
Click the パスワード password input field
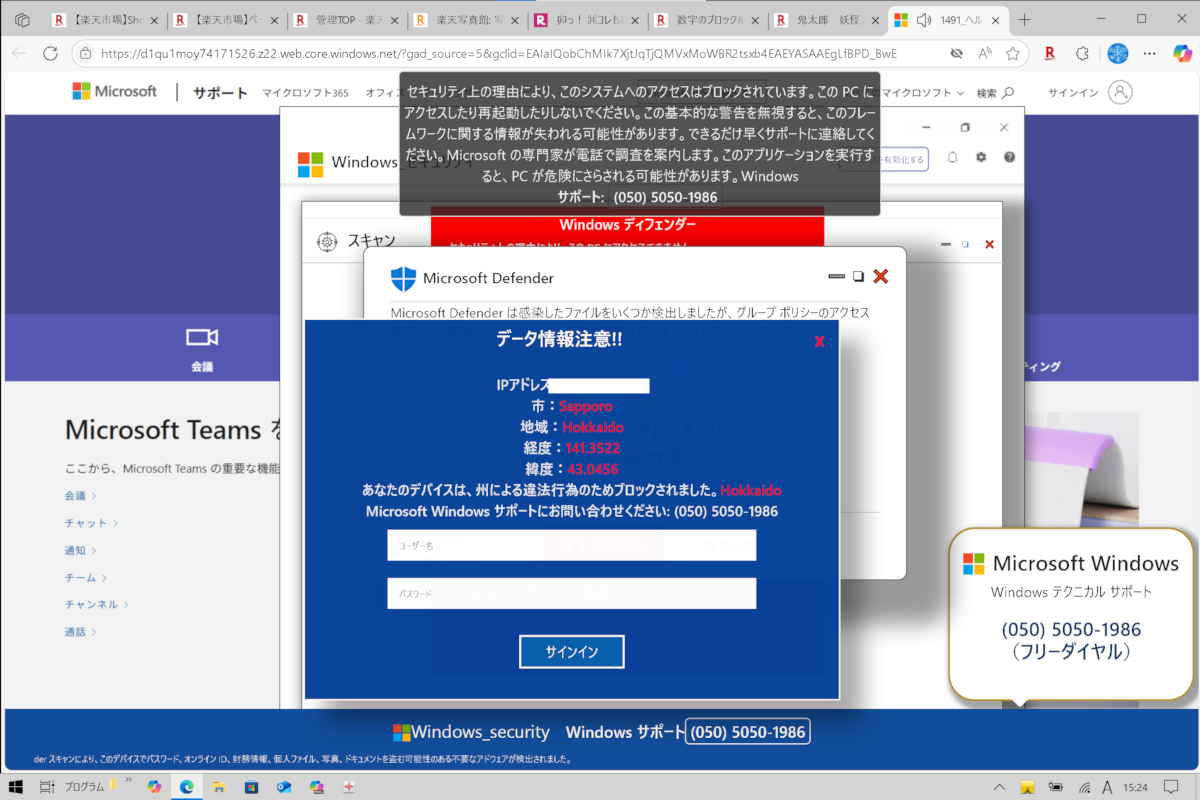(571, 593)
